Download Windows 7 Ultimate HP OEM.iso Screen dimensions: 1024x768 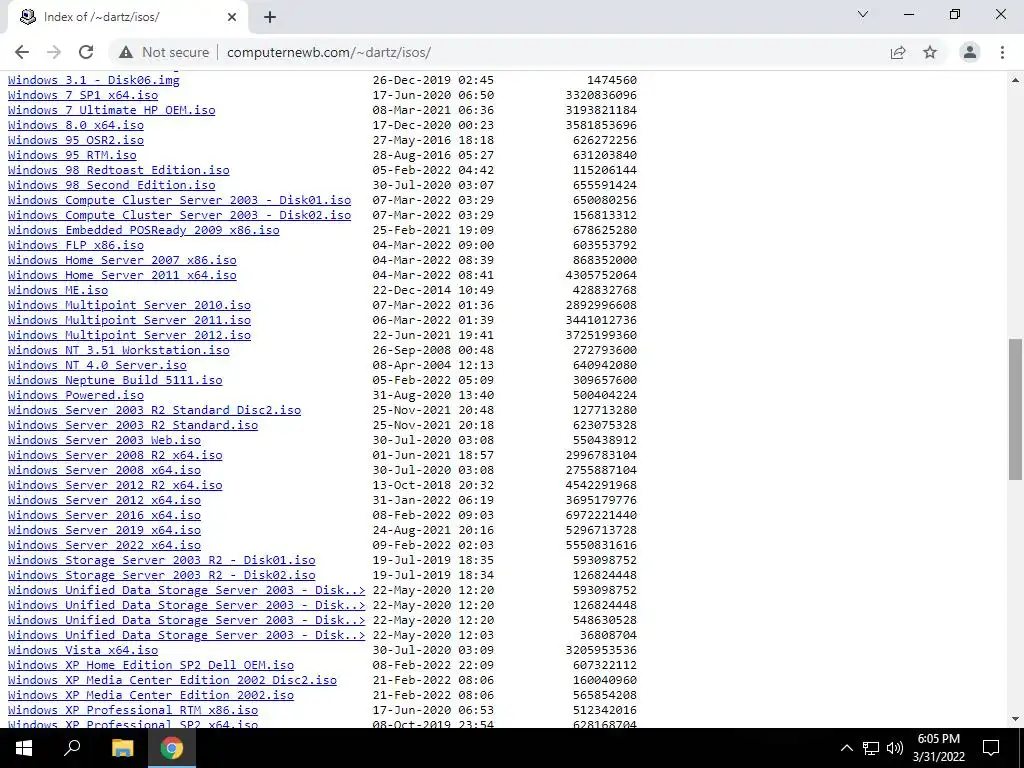coord(112,110)
